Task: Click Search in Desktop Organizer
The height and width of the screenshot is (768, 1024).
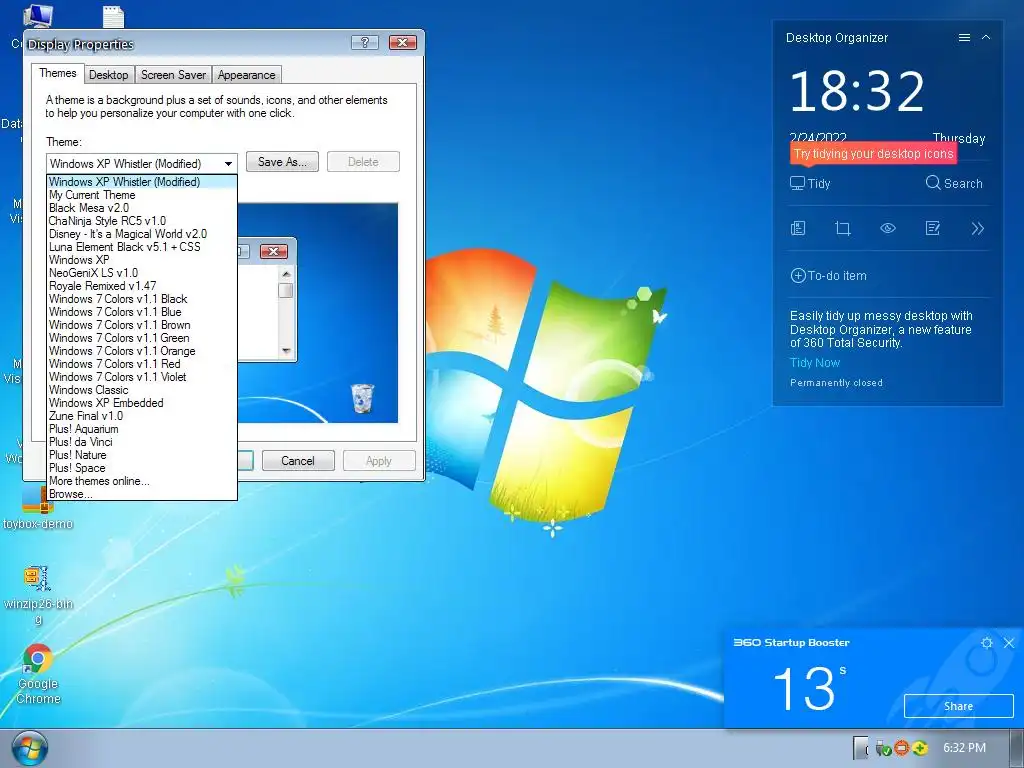Action: 954,184
